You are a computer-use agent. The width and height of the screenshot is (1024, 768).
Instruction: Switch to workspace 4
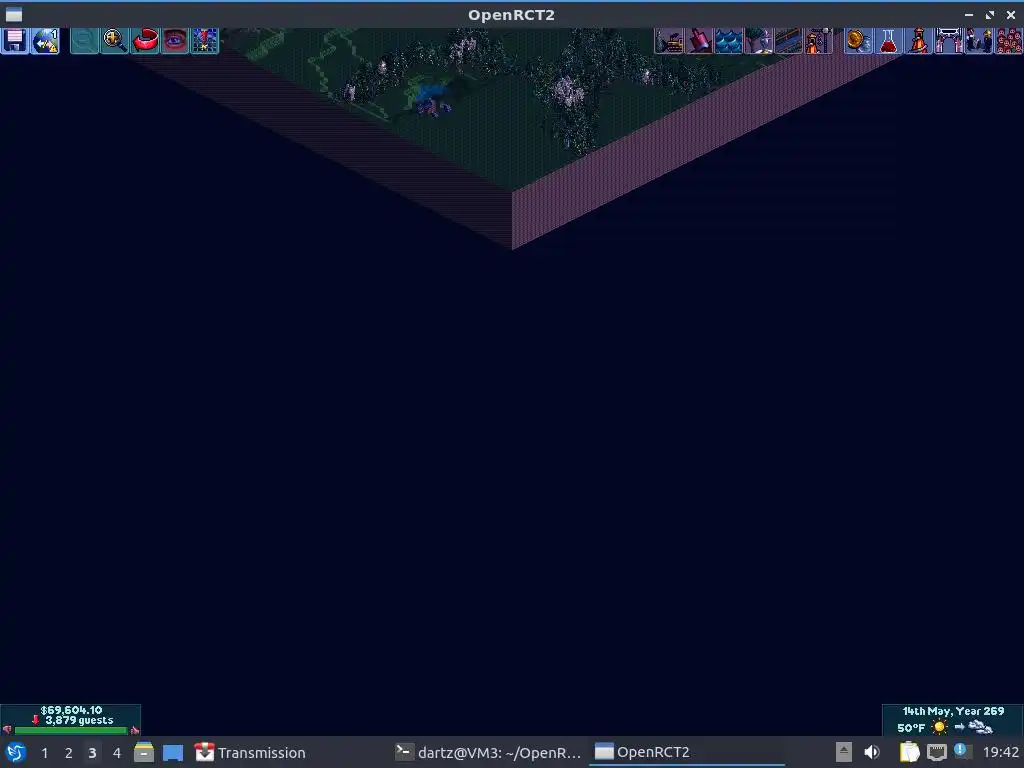click(117, 753)
